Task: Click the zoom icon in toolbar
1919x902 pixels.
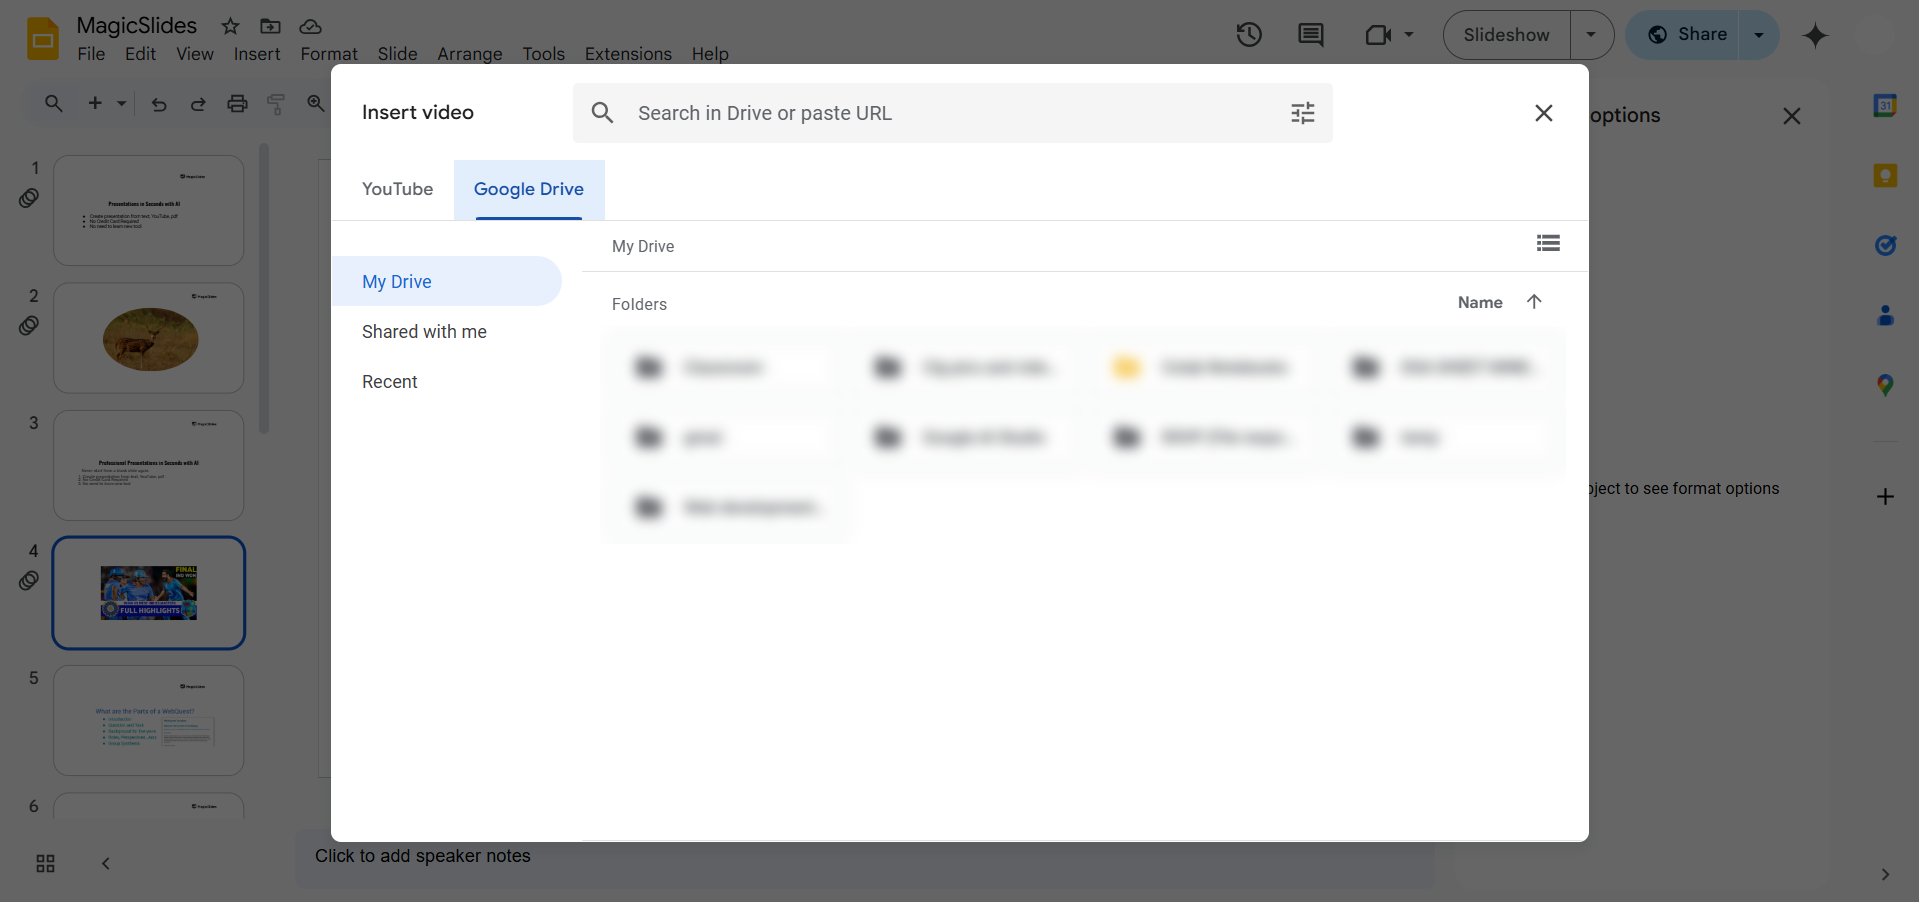Action: (x=315, y=103)
